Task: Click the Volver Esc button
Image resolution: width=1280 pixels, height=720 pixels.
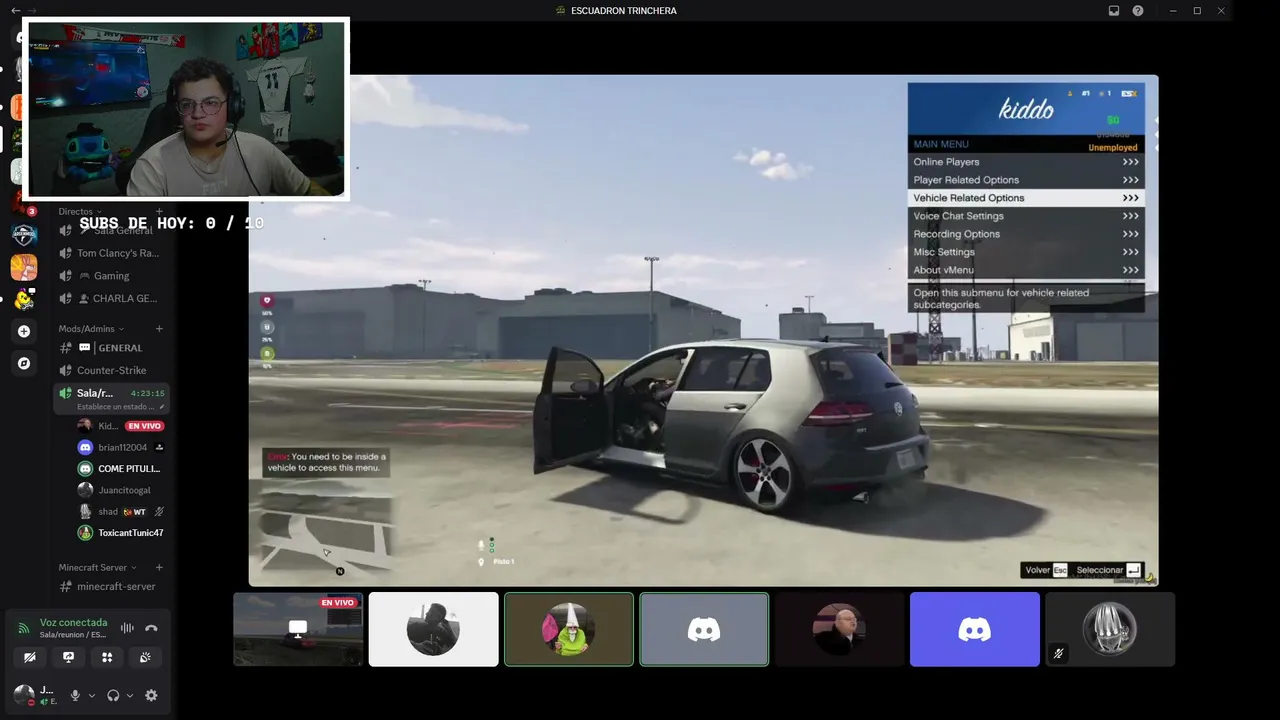Action: coord(1045,570)
